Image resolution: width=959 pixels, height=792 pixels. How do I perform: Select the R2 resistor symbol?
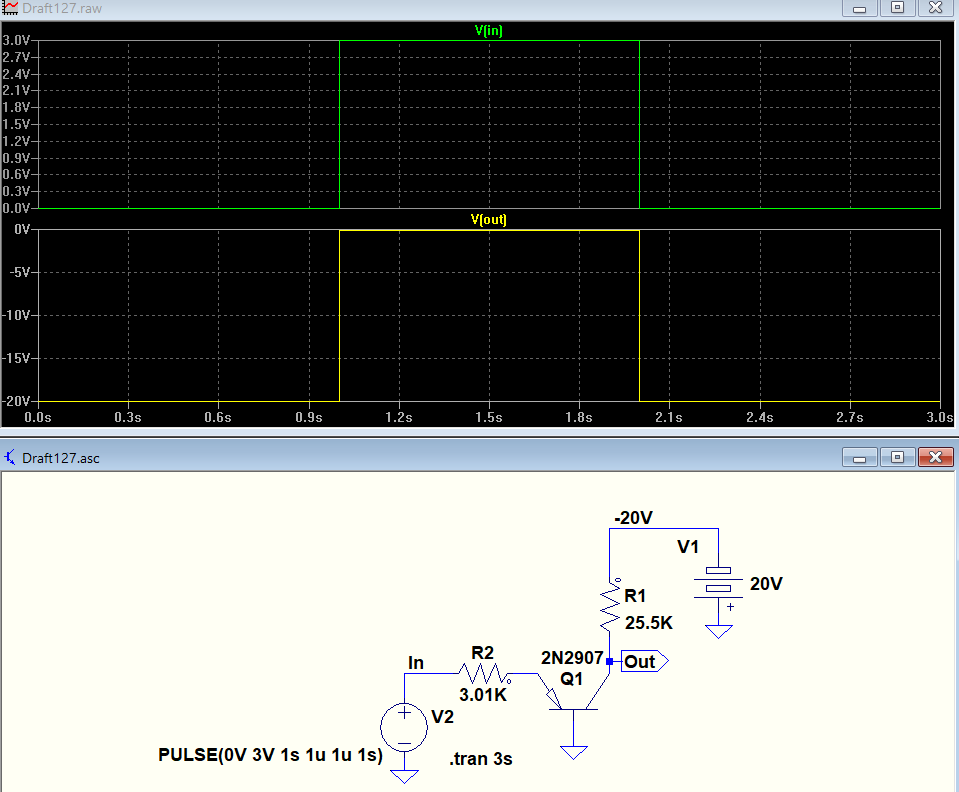(x=484, y=674)
